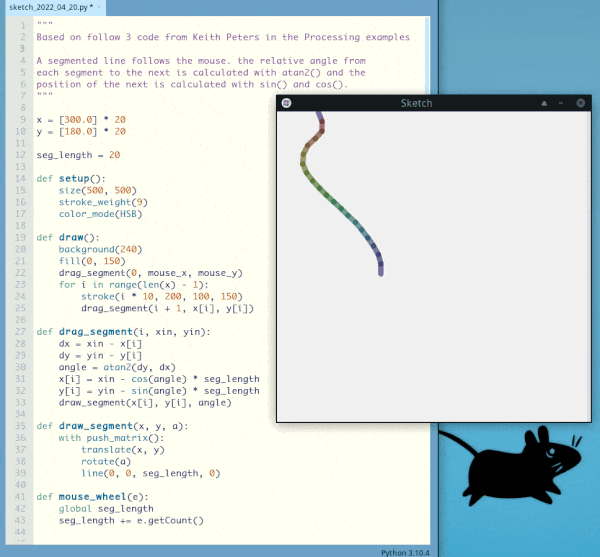The width and height of the screenshot is (600, 557).
Task: Click the Sketch window's app menu icon
Action: (286, 103)
